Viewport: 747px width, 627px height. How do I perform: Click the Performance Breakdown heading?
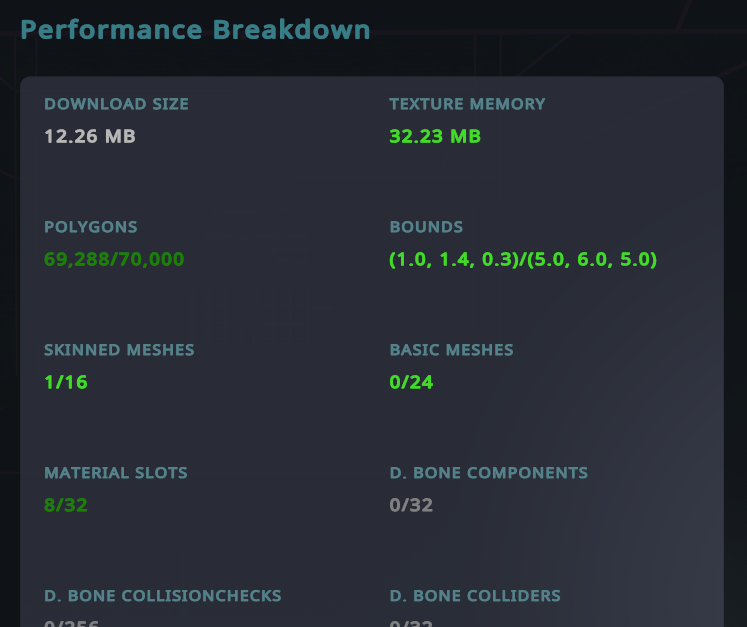point(195,29)
